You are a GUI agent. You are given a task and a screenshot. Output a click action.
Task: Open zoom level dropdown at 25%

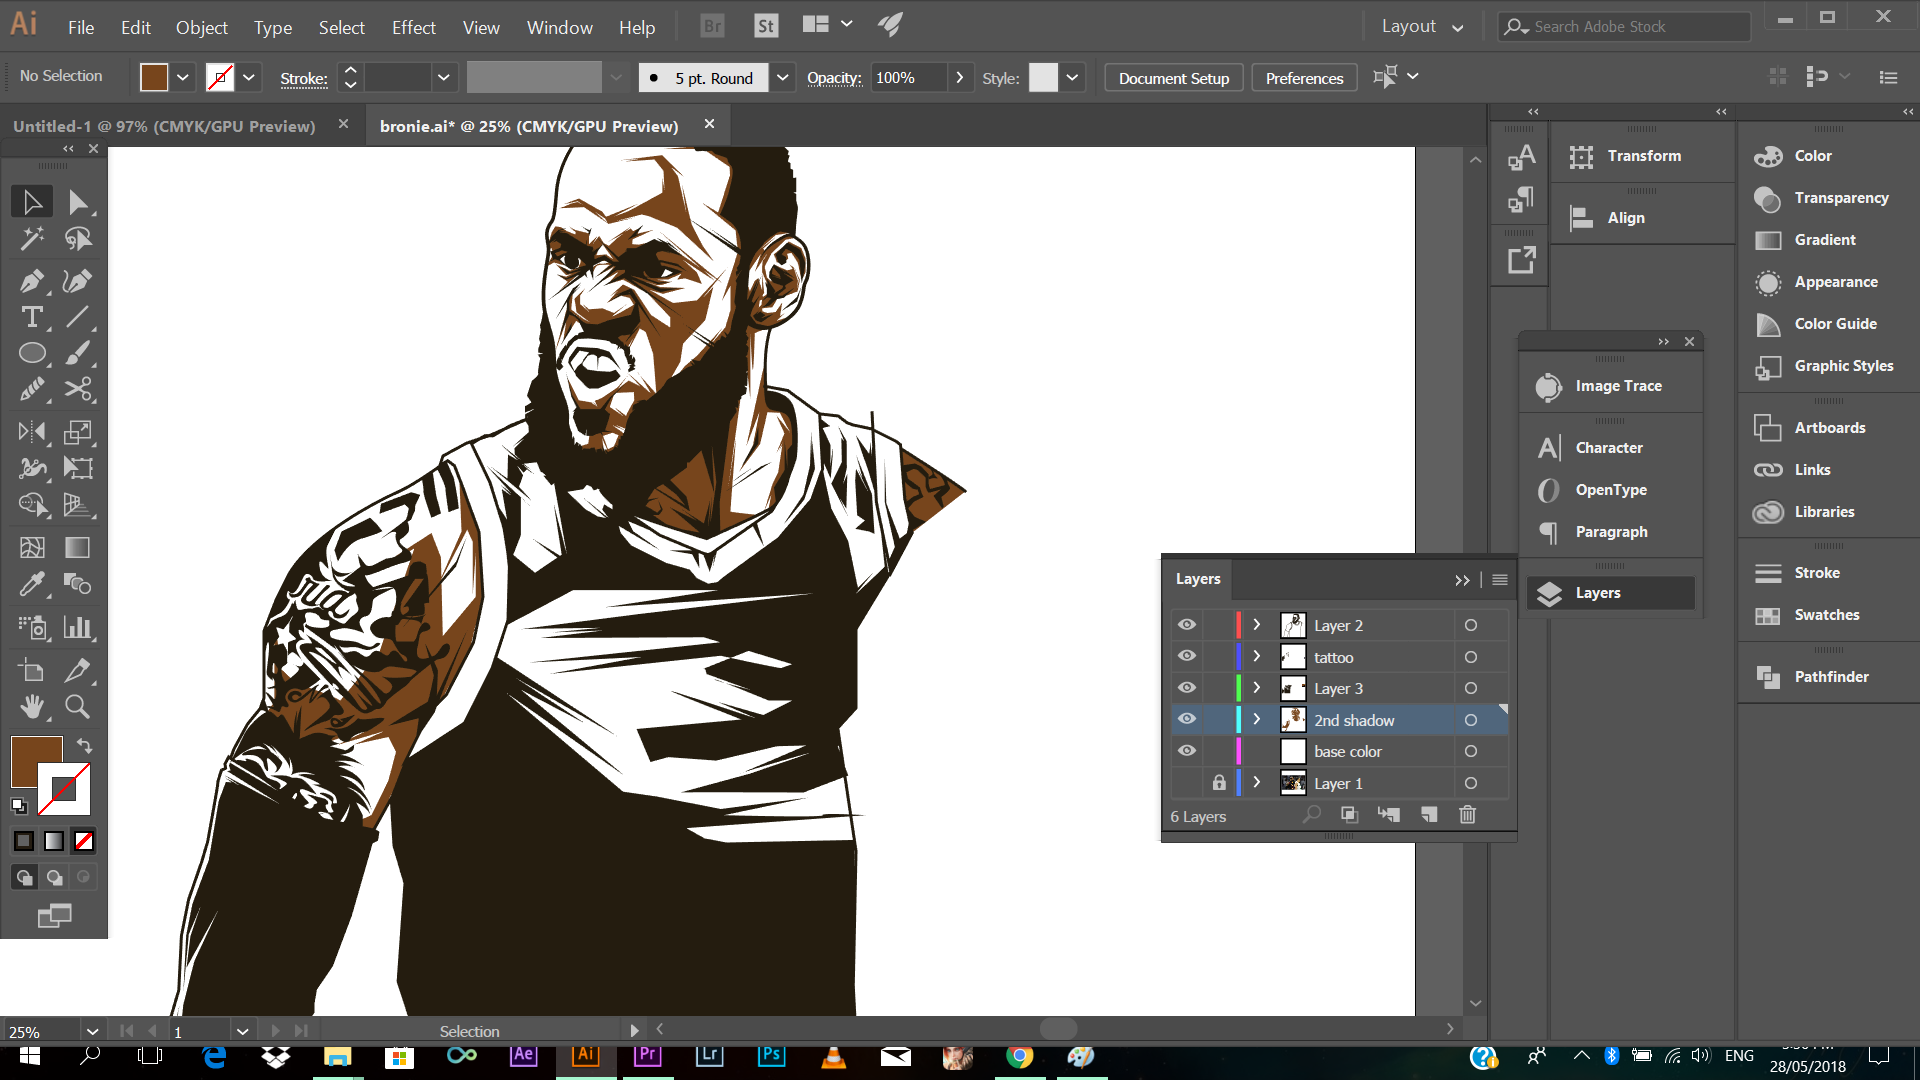pyautogui.click(x=92, y=1031)
